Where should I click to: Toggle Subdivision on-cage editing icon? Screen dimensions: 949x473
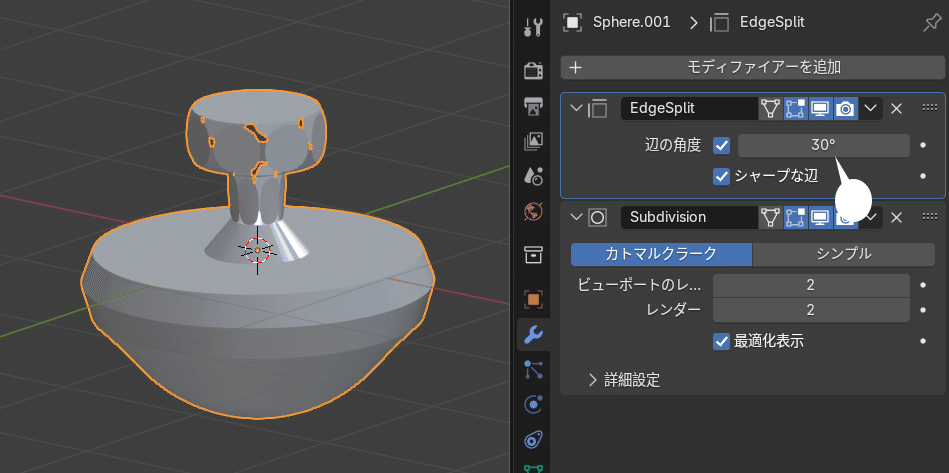click(x=770, y=217)
